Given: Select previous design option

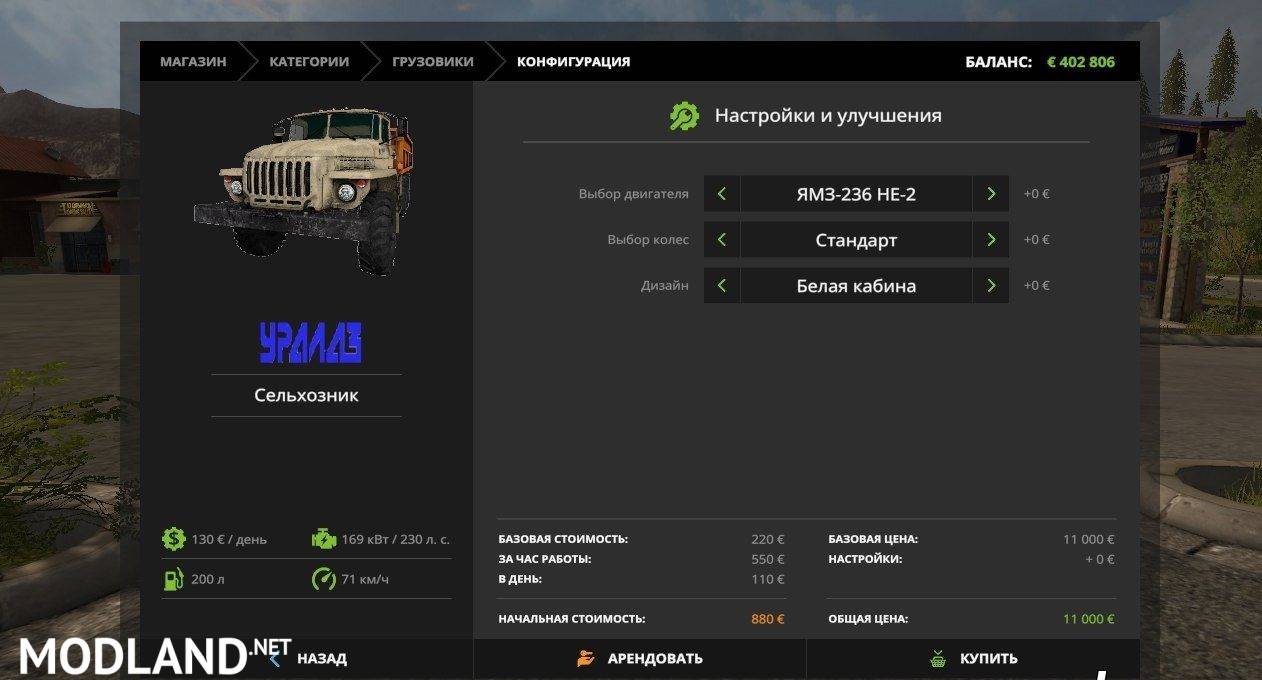Looking at the screenshot, I should coord(722,286).
